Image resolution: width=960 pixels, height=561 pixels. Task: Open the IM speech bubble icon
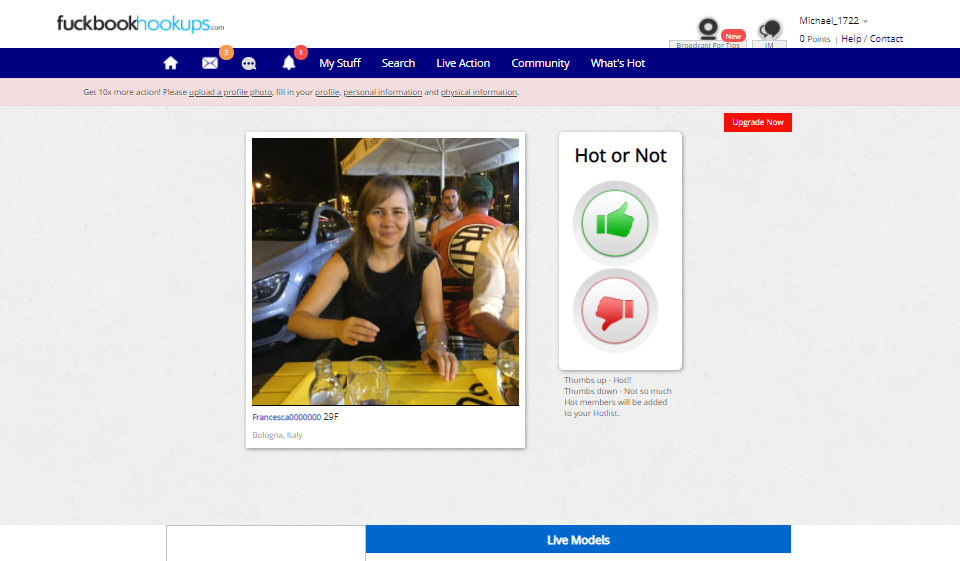click(x=769, y=32)
